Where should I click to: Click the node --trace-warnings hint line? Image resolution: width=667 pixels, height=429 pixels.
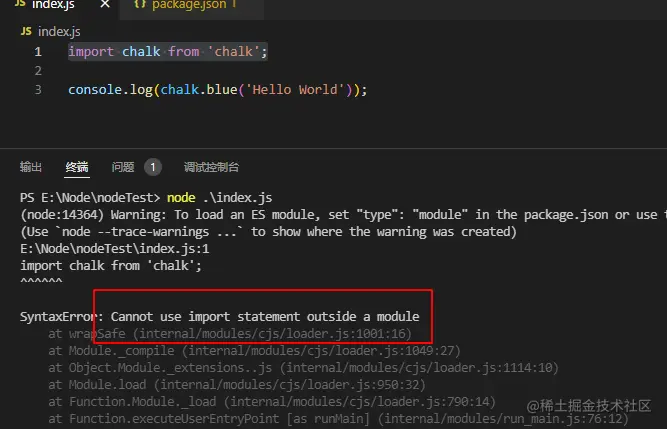[268, 232]
